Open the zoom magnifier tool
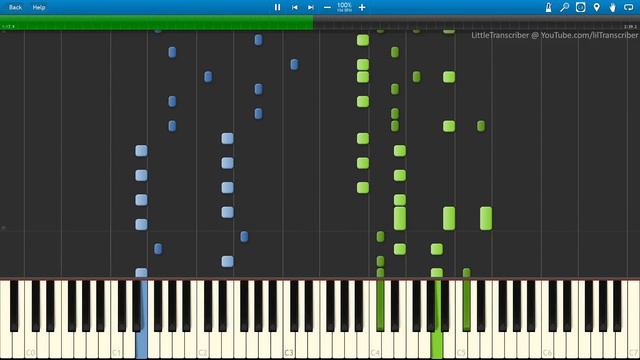The height and width of the screenshot is (360, 640). tap(564, 7)
